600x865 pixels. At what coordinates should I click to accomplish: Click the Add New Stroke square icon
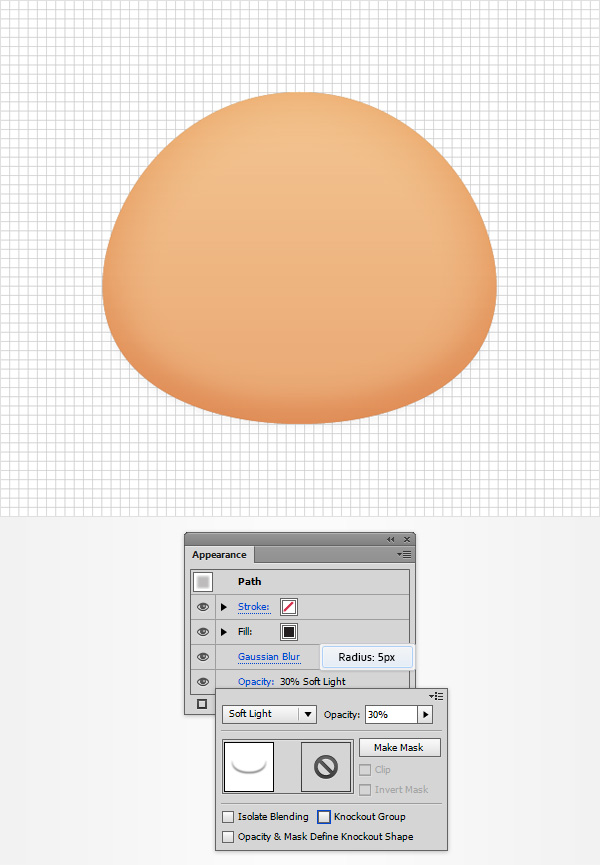[202, 704]
